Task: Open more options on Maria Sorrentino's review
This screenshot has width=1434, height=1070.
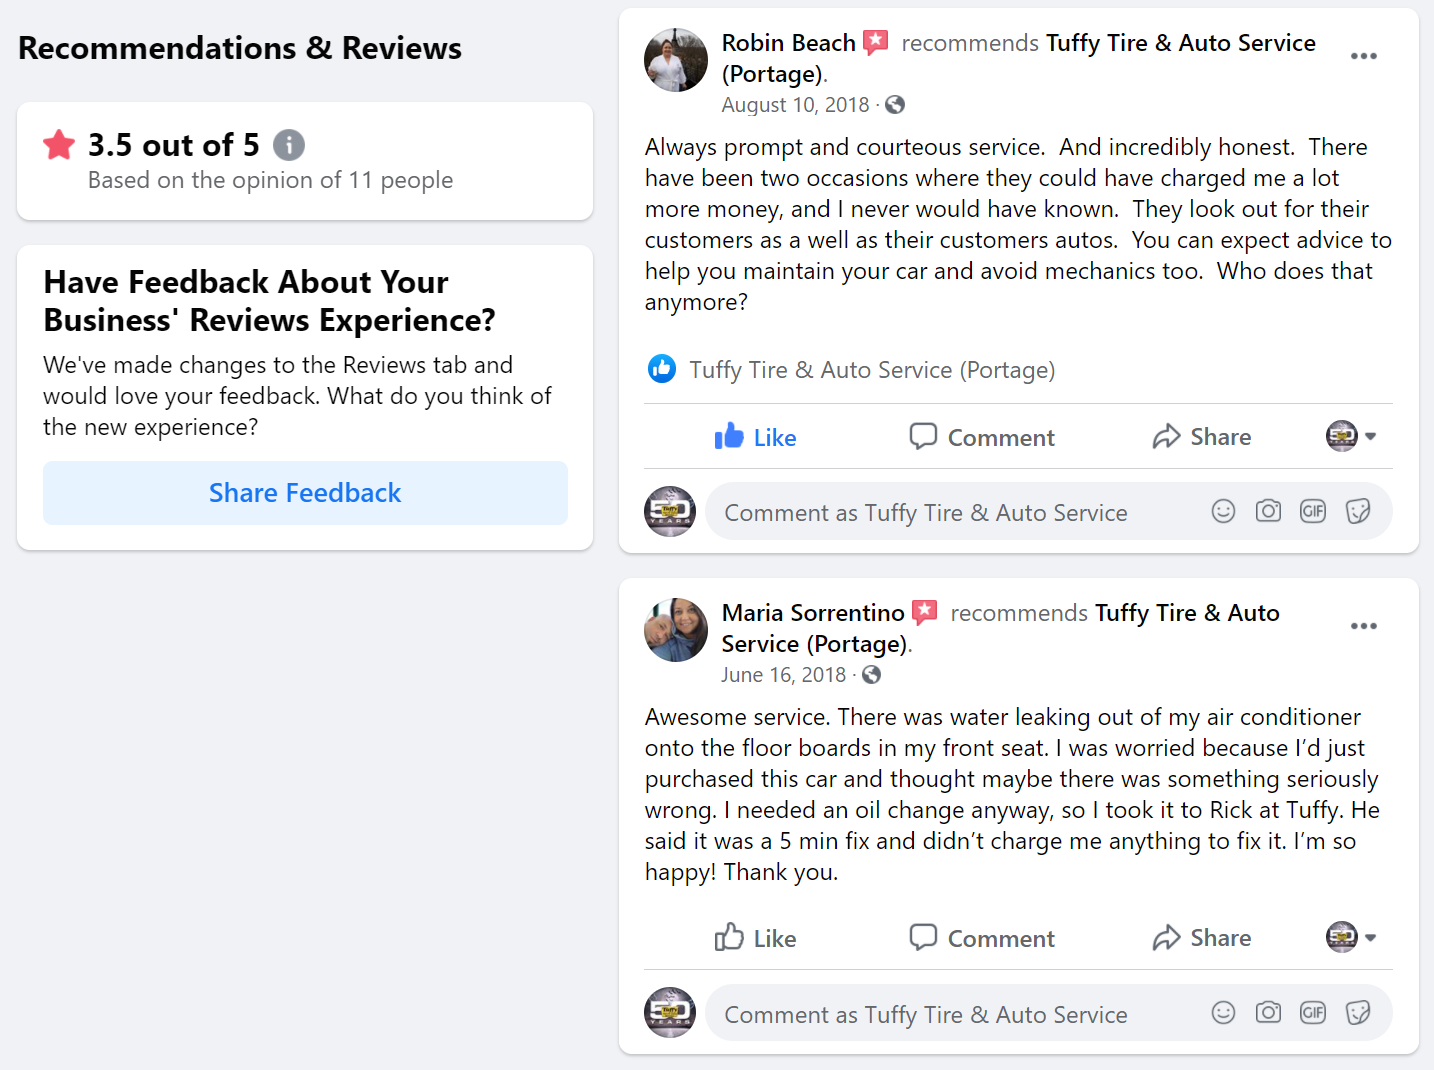Action: 1363,626
